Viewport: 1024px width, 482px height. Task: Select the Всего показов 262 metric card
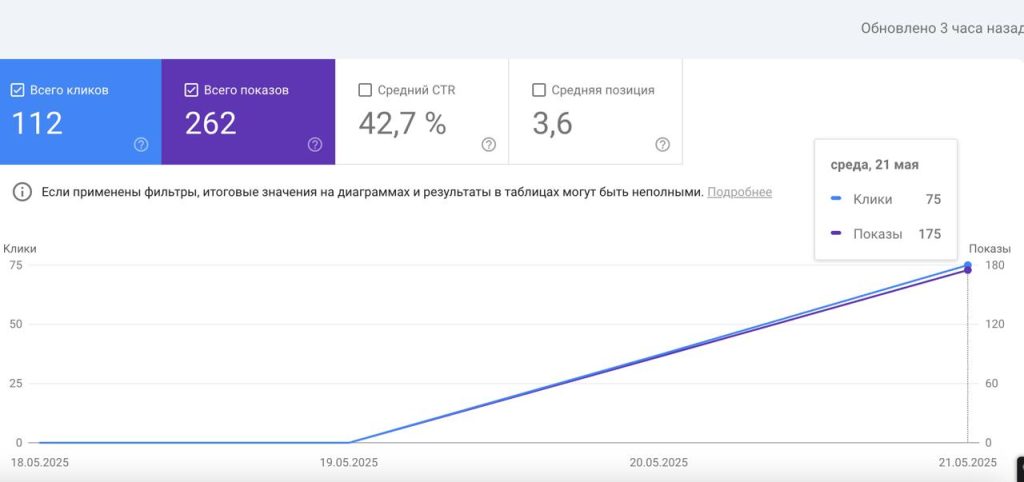pos(248,112)
